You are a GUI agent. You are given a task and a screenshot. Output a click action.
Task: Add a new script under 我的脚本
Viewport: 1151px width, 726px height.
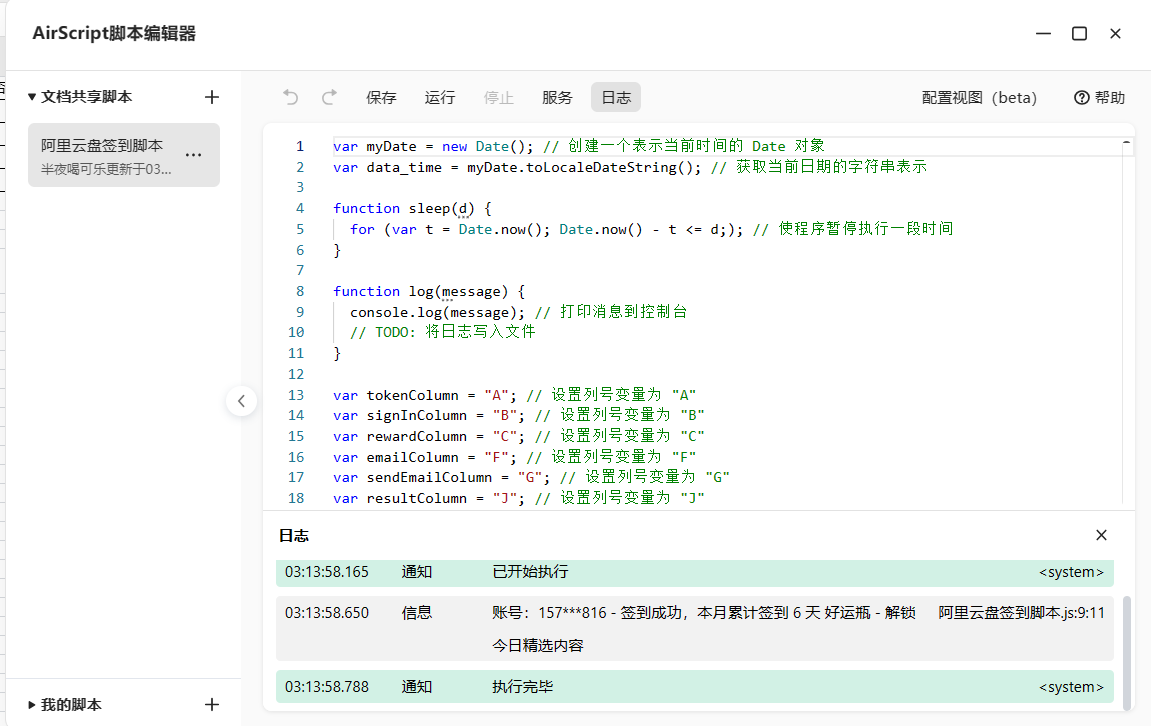tap(212, 705)
